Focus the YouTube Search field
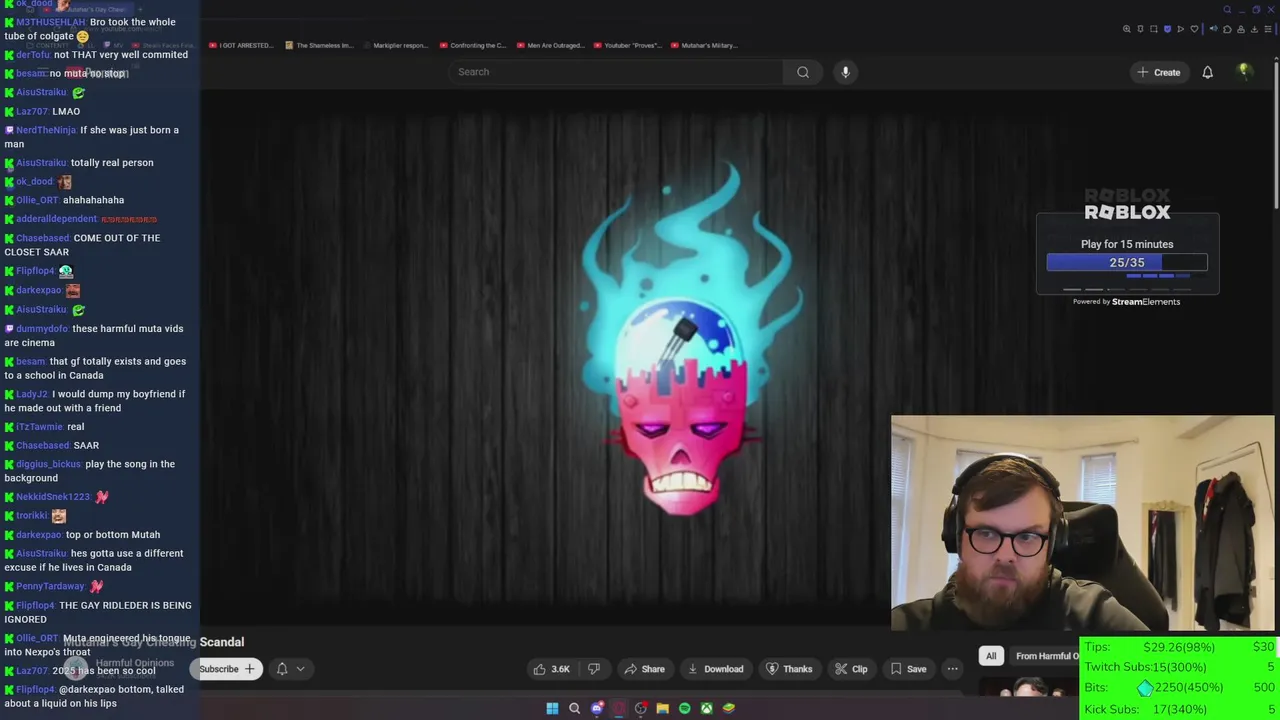 (617, 72)
